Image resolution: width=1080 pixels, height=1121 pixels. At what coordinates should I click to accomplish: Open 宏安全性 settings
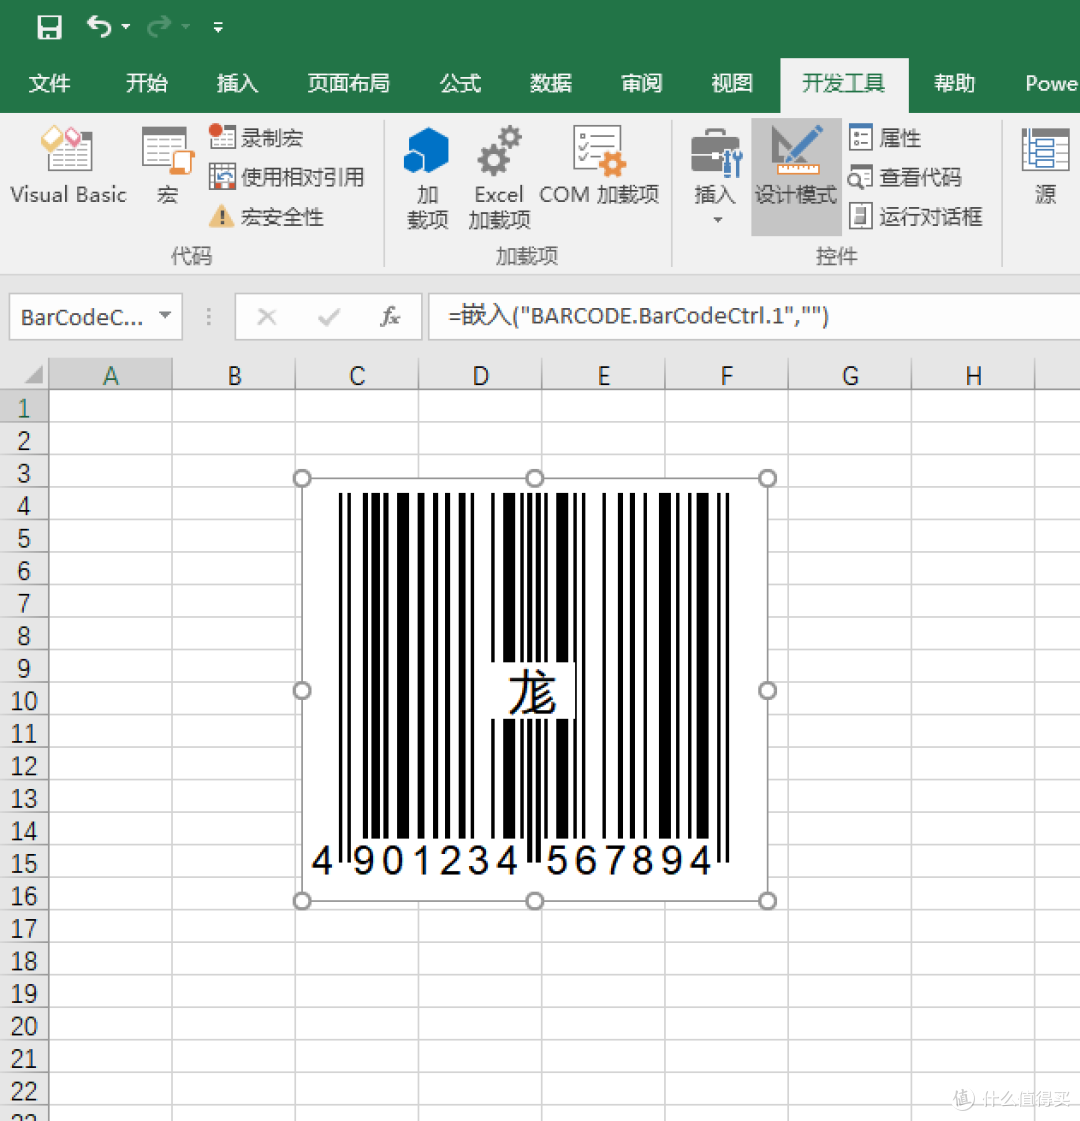coord(266,217)
